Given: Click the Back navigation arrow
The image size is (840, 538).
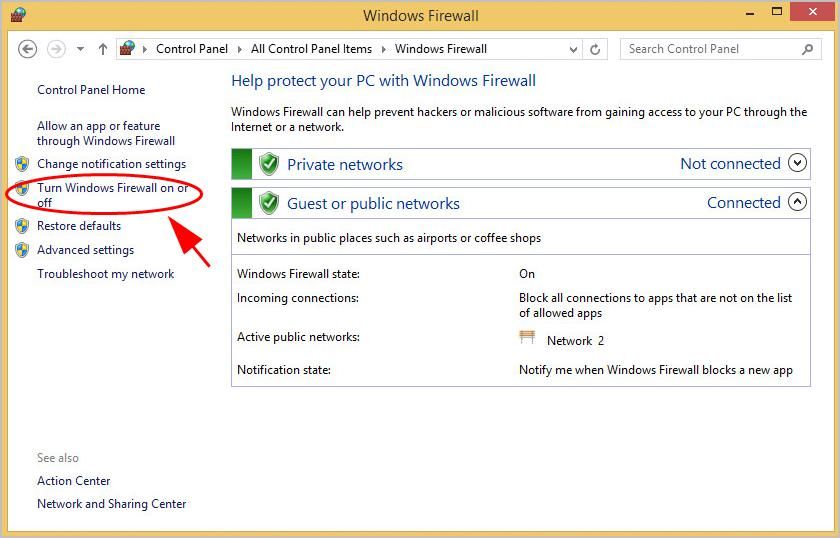Looking at the screenshot, I should coord(28,49).
